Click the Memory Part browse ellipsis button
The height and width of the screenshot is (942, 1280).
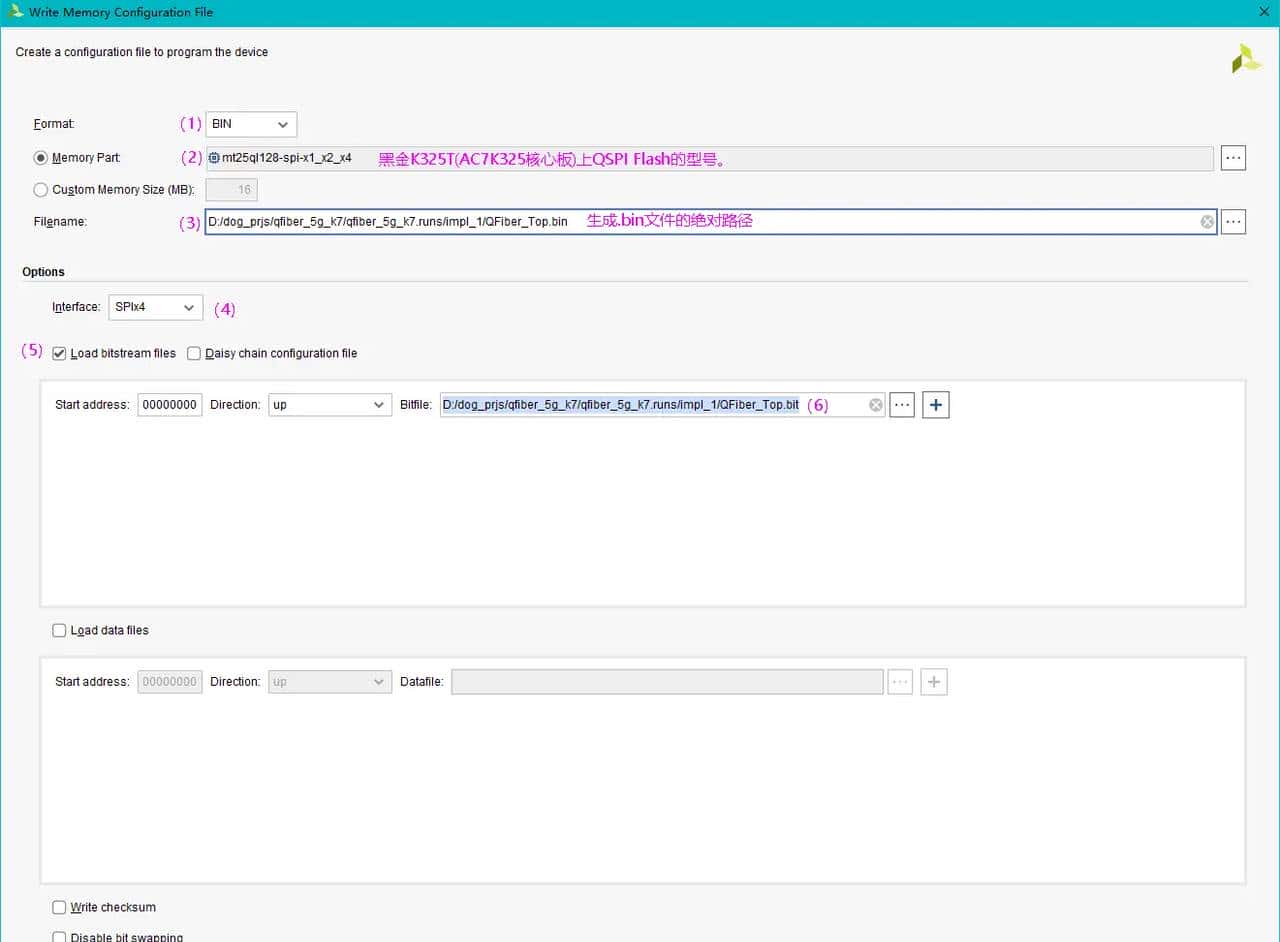1233,158
